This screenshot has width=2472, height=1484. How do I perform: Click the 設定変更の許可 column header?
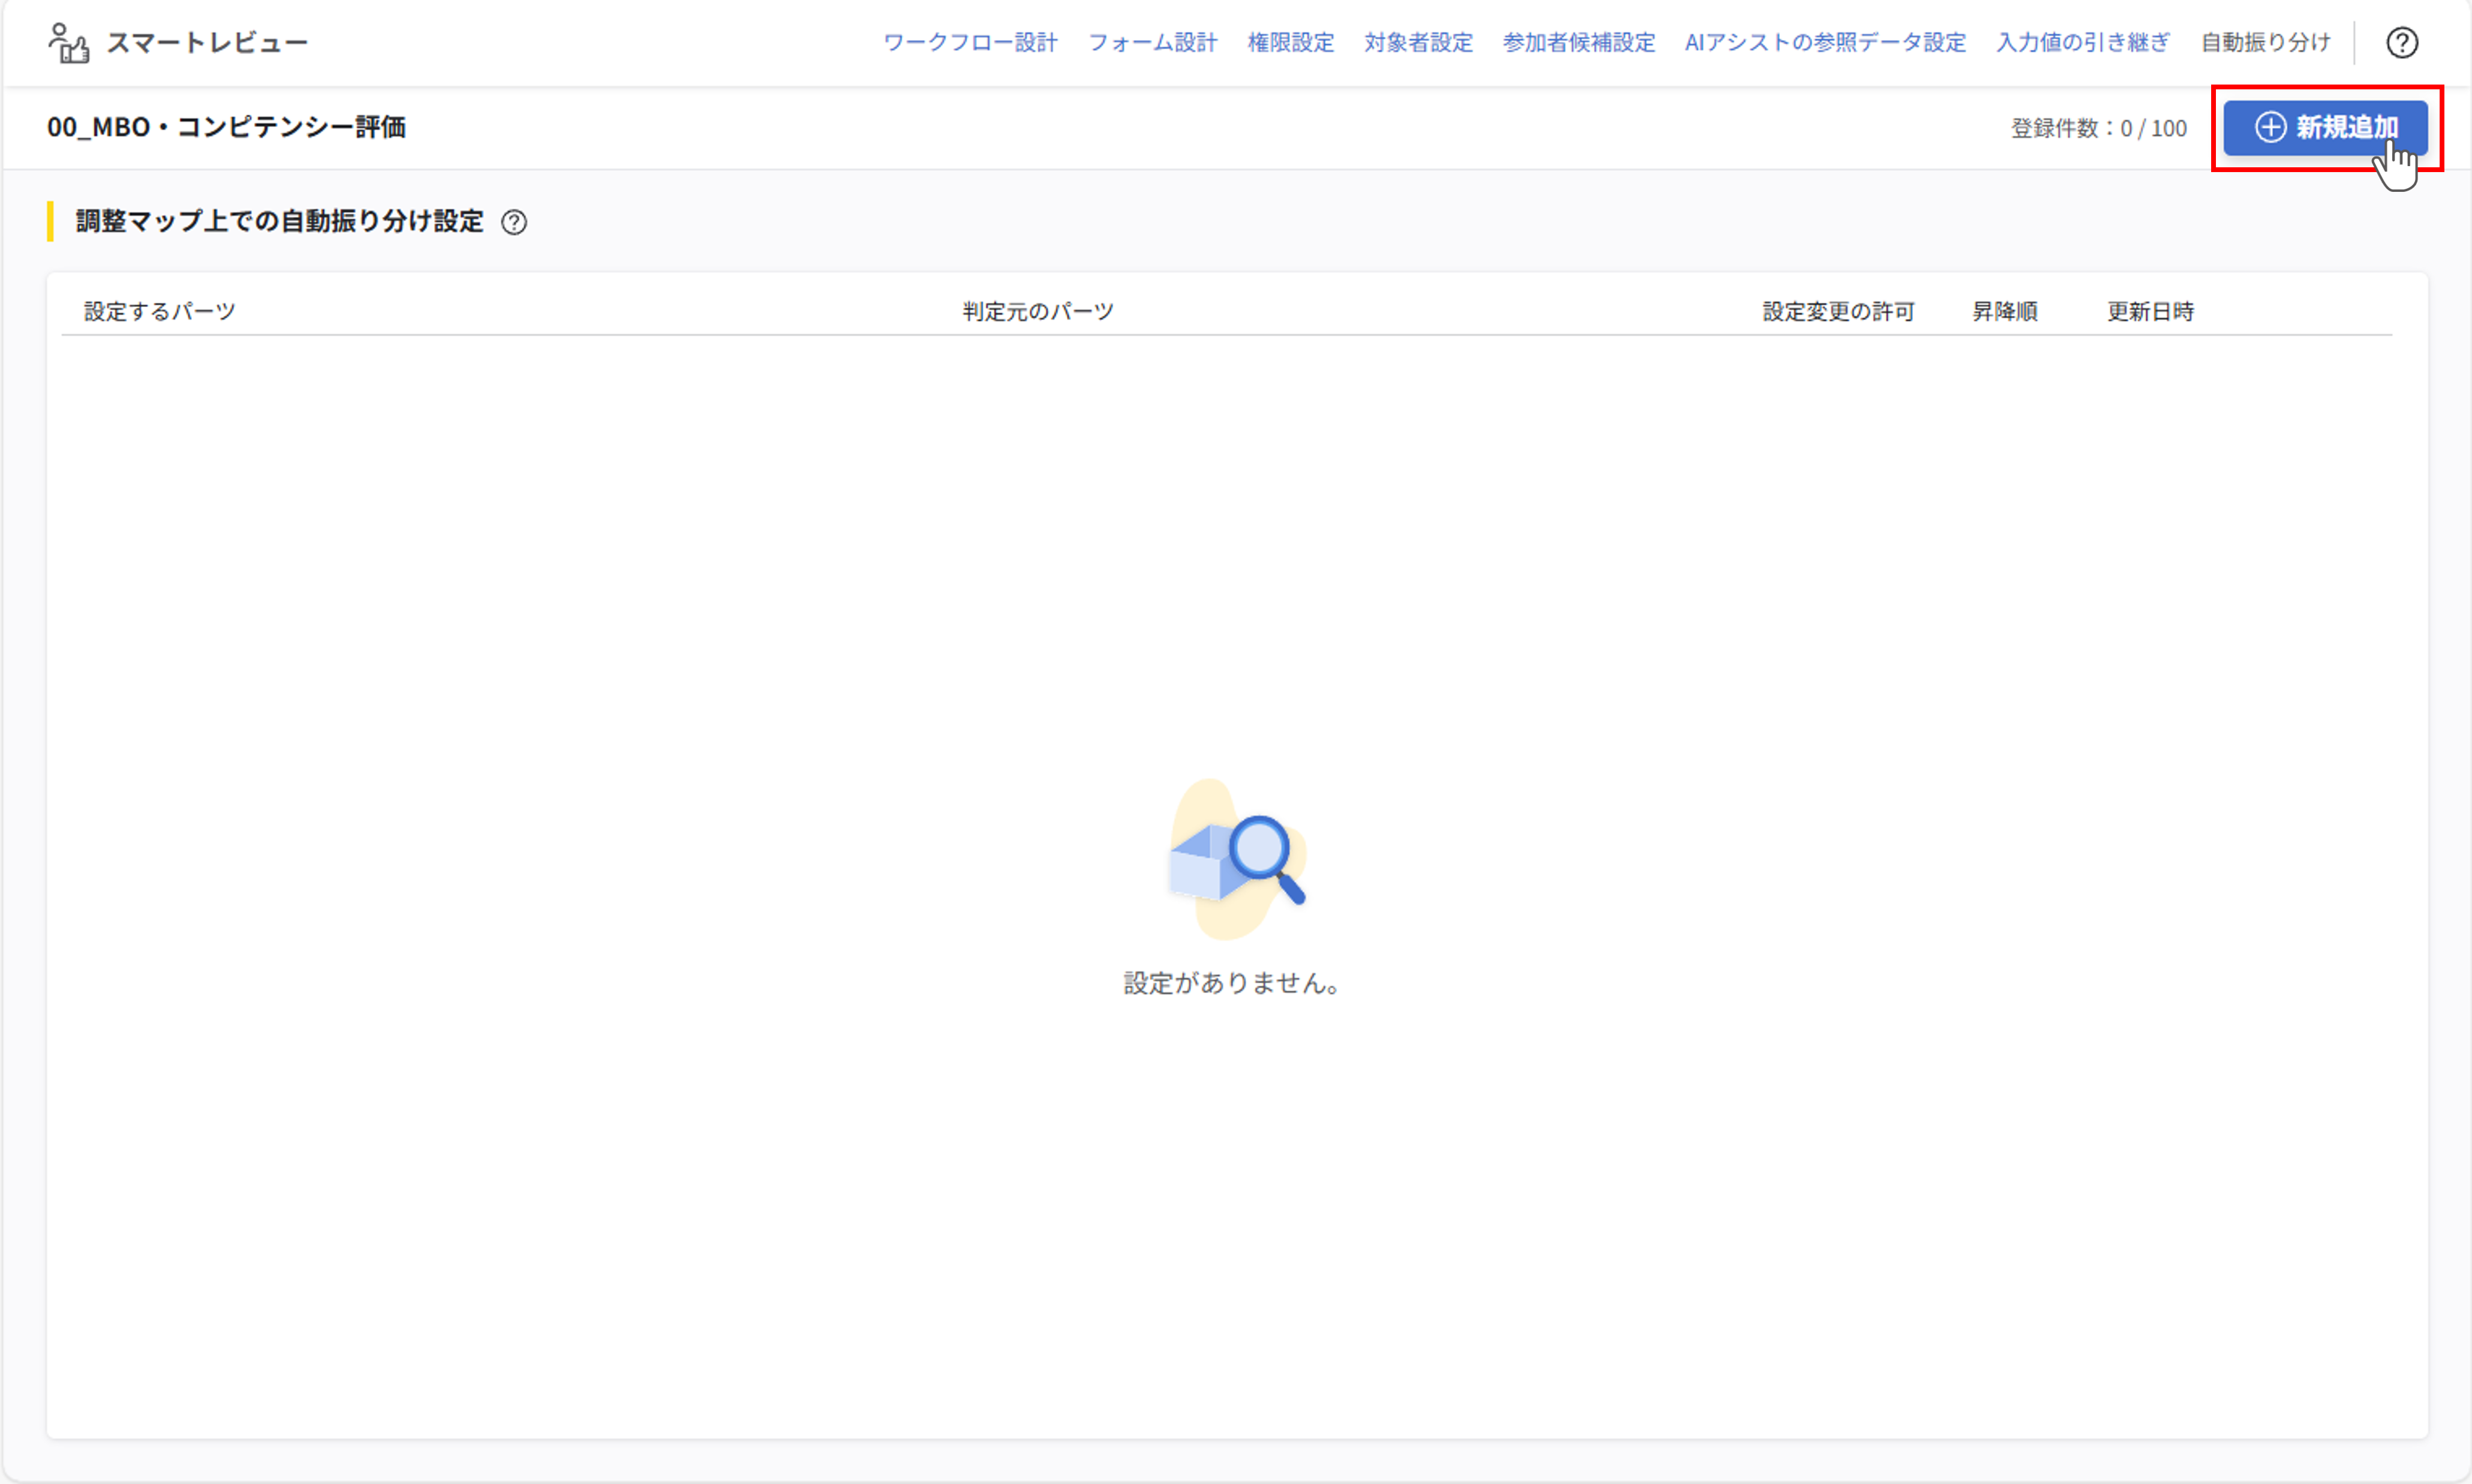[1837, 311]
